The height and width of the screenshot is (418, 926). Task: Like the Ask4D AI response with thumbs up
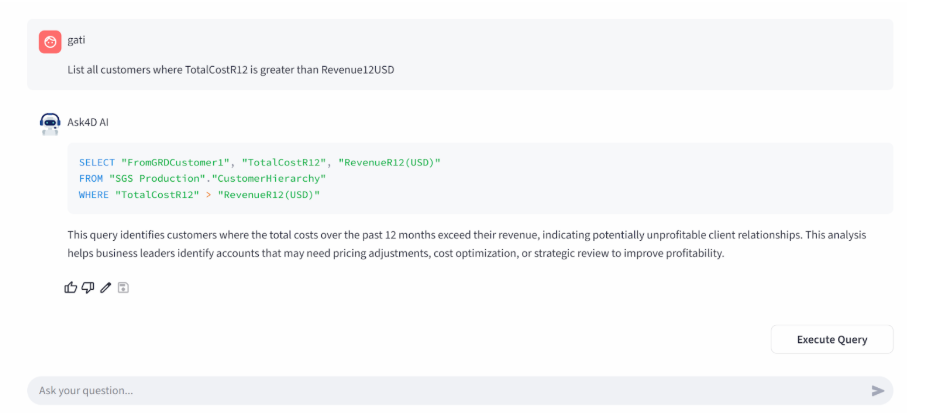[71, 288]
